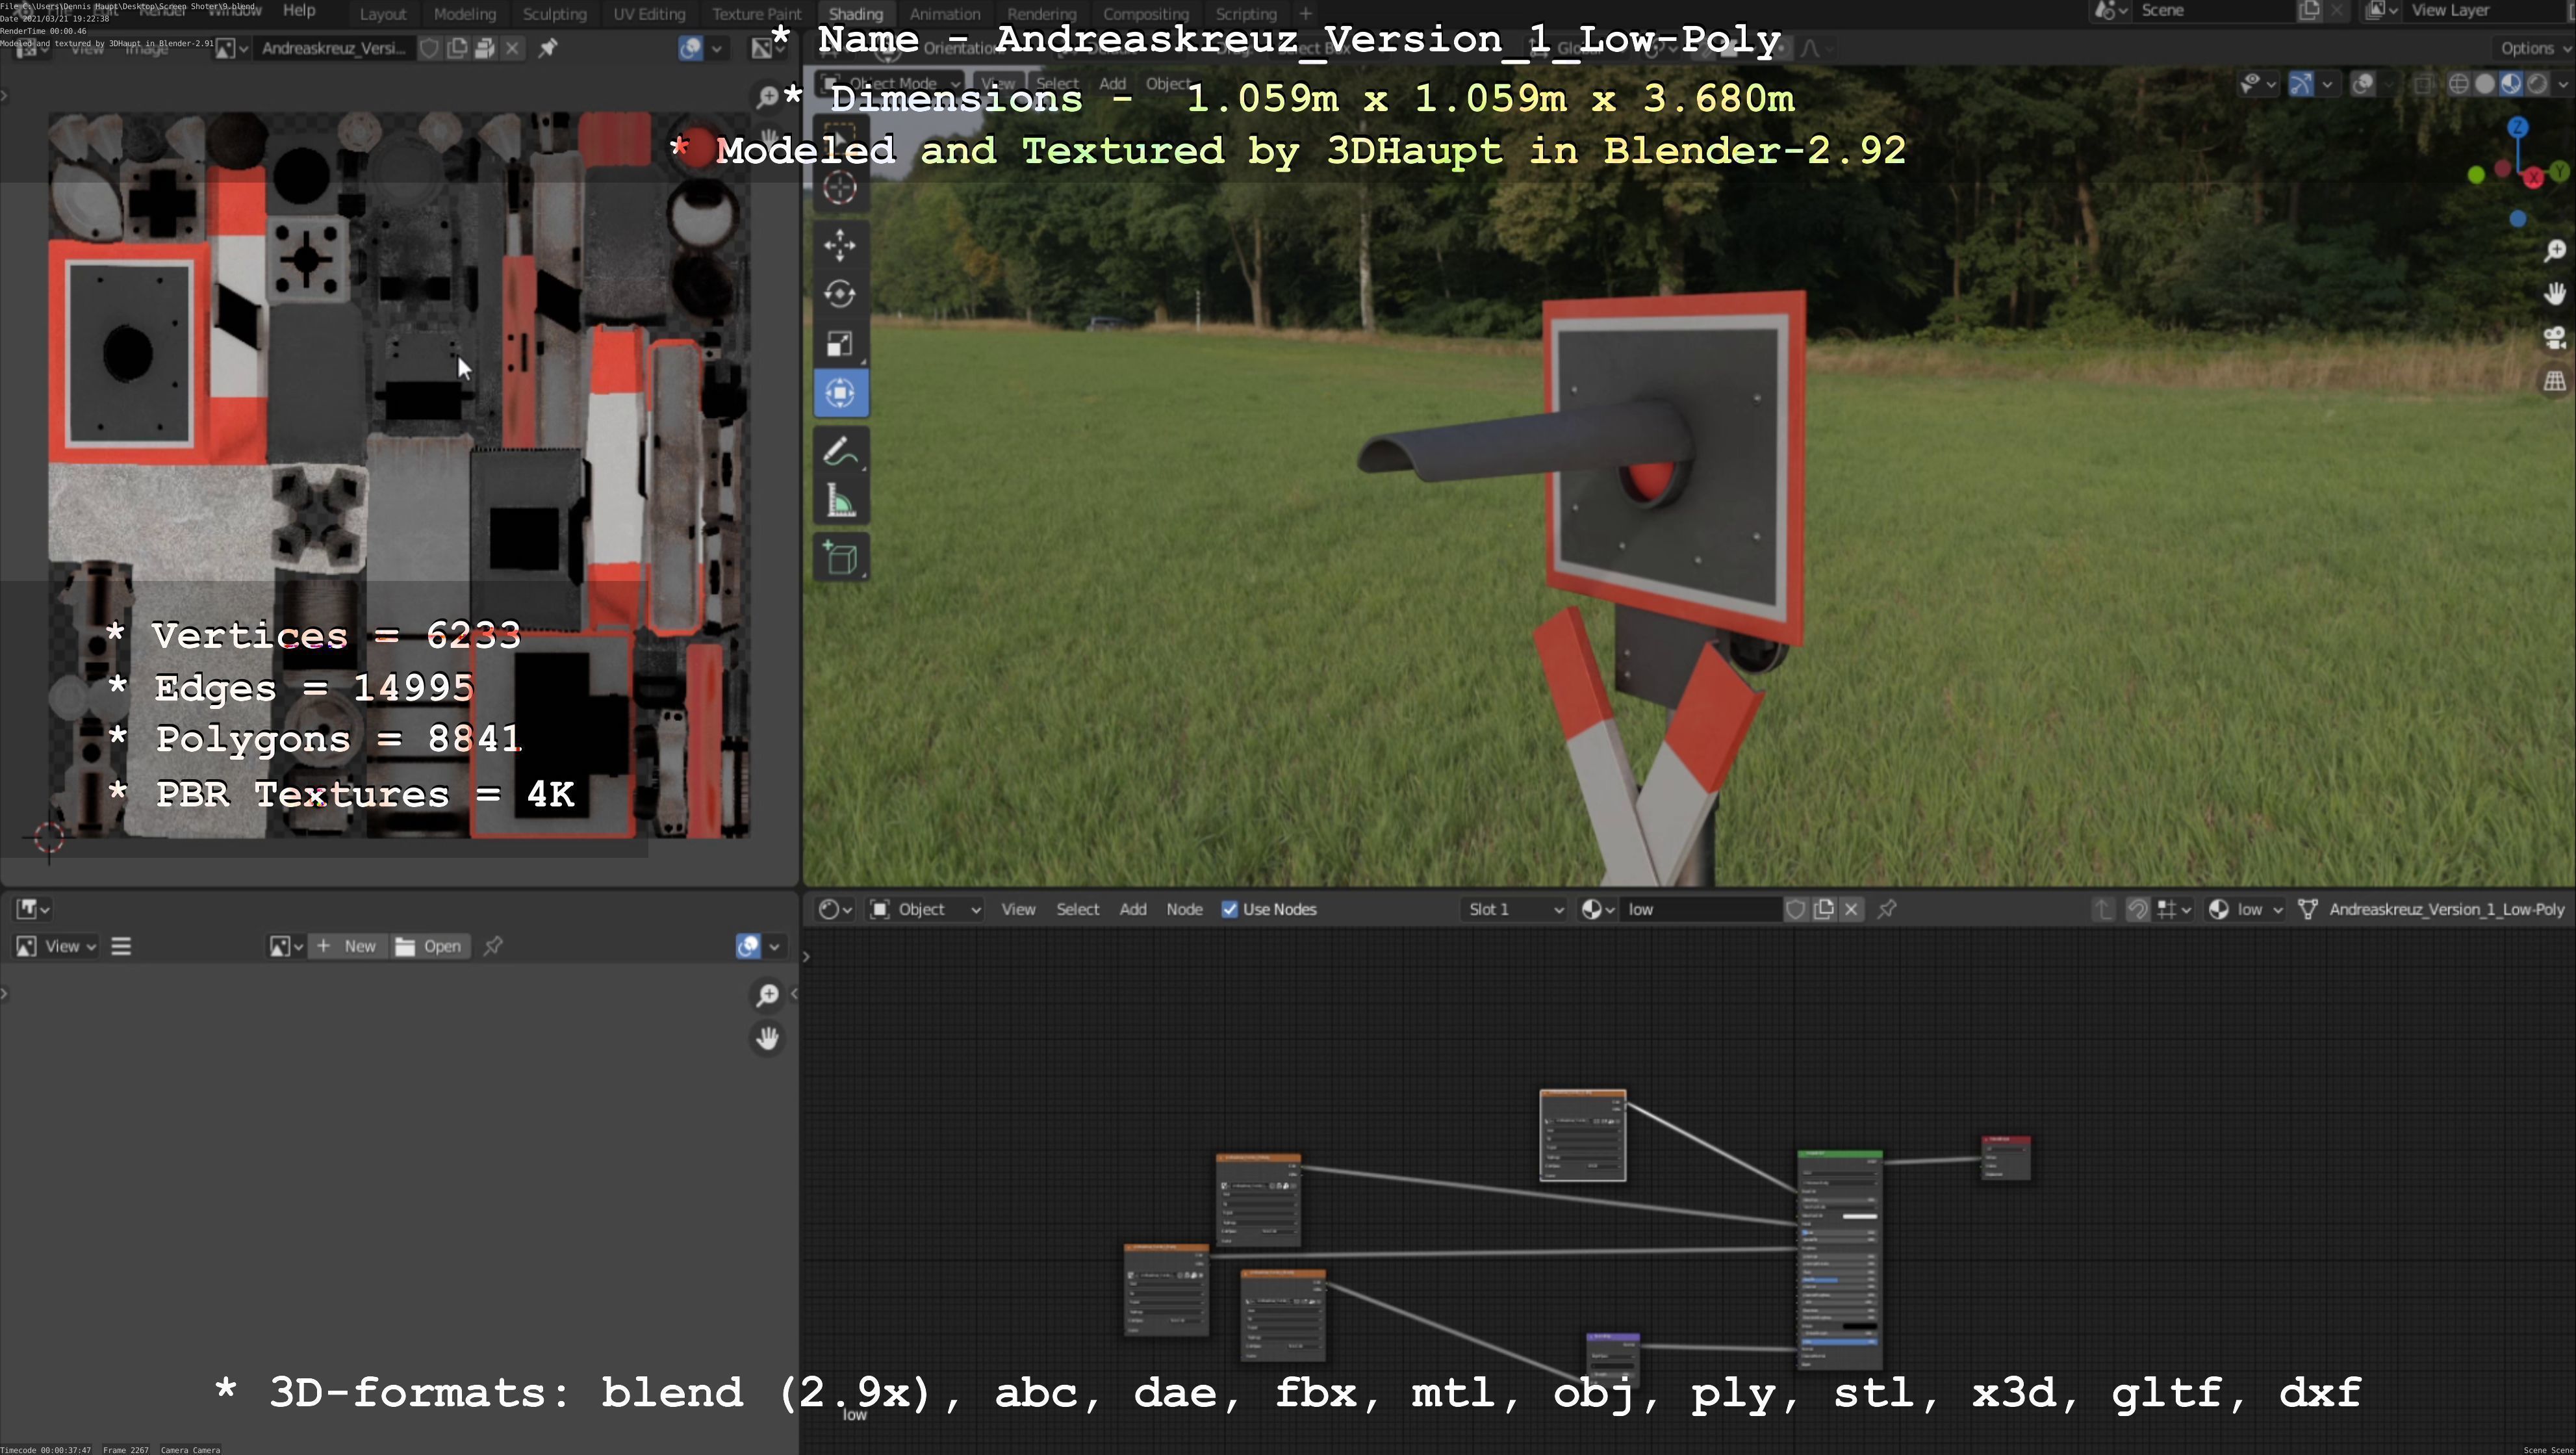Toggle overlays in the upper image editor

(690, 48)
